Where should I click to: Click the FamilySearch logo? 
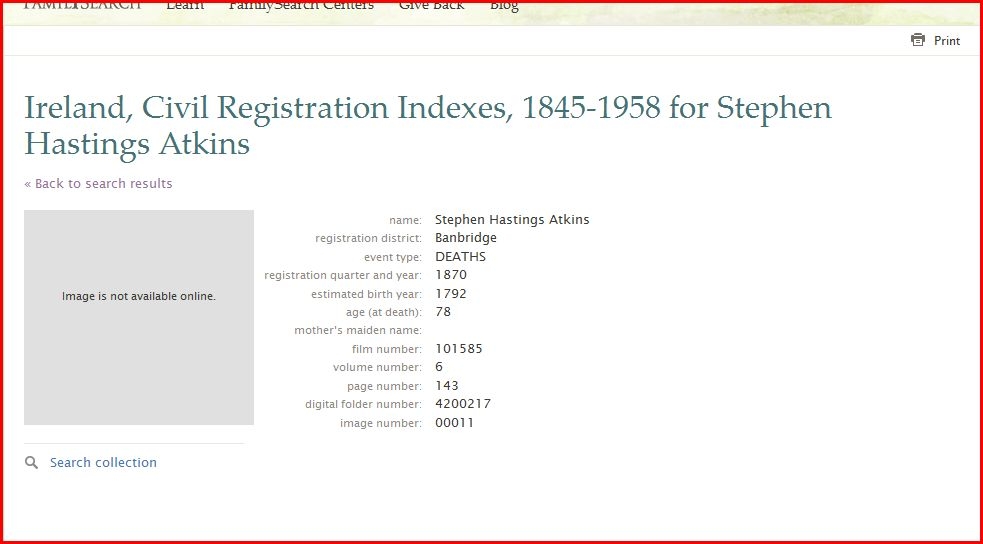(x=82, y=6)
